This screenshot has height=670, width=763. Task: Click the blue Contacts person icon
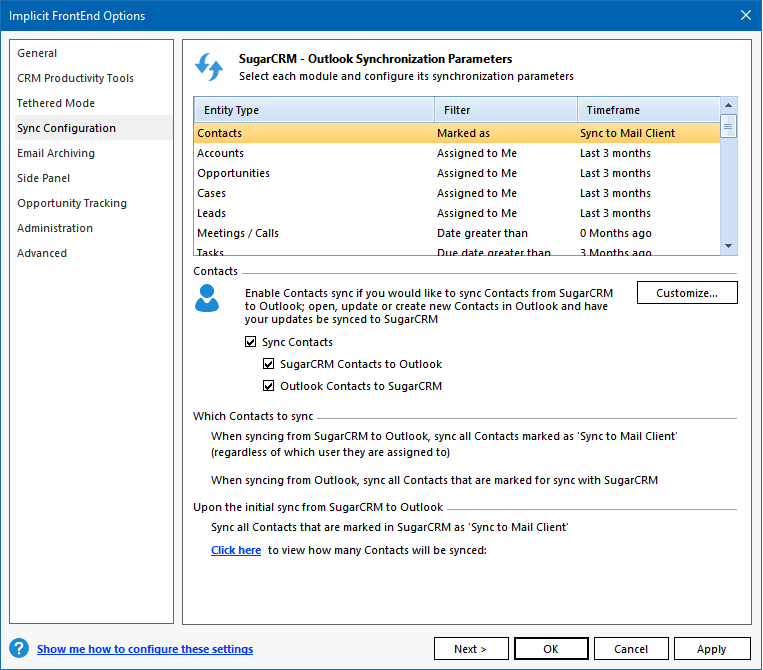[x=207, y=298]
